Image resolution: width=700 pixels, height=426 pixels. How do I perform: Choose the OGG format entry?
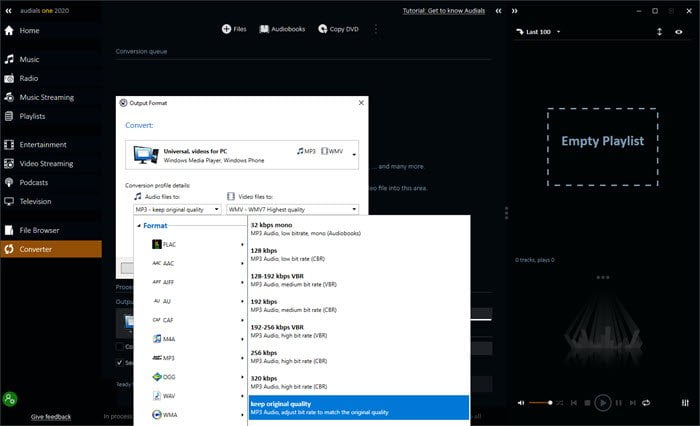click(x=191, y=377)
